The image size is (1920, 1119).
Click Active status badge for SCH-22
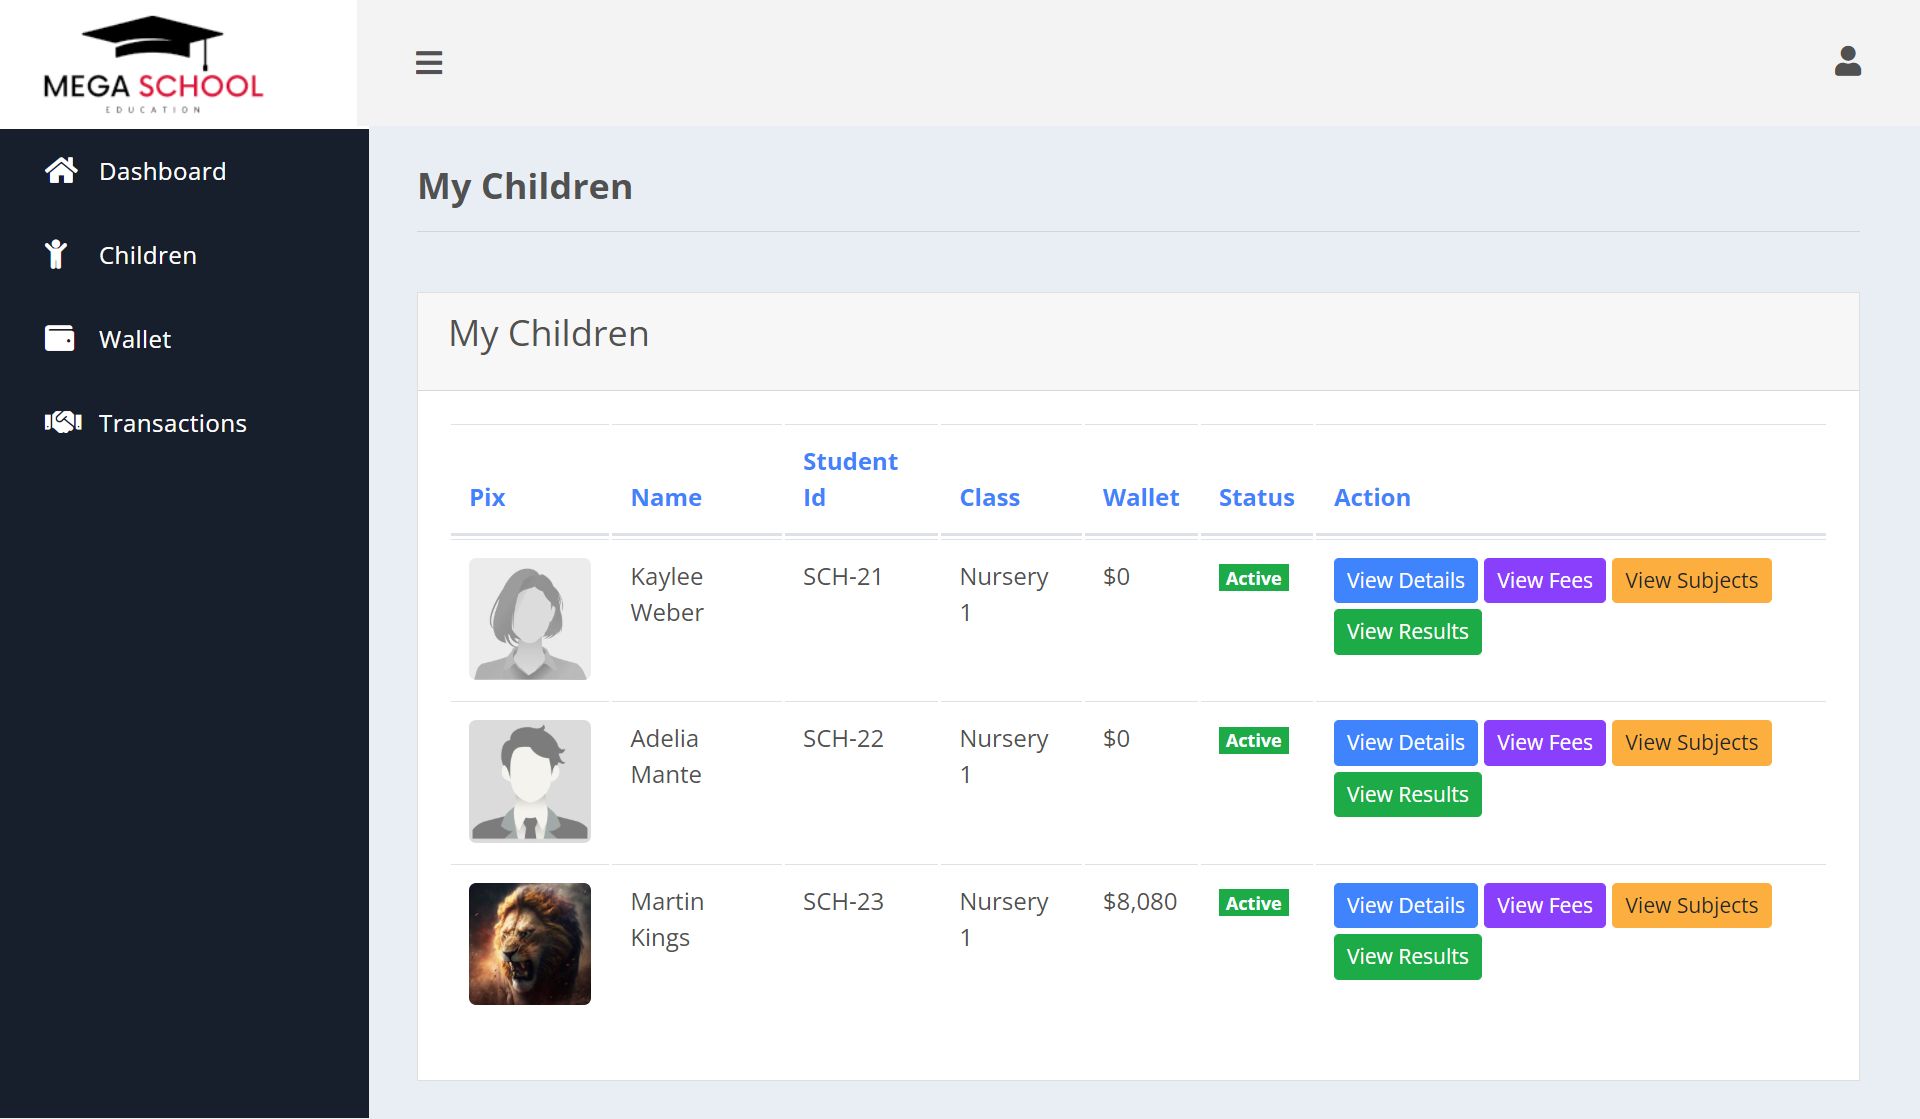1252,741
